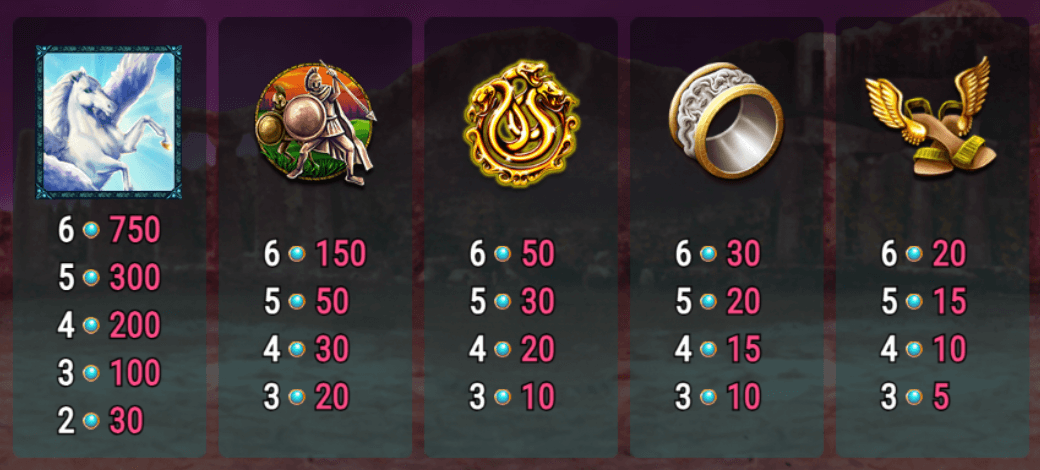Click the blue gem beside the ring 20 payout
The width and height of the screenshot is (1040, 470).
point(708,302)
